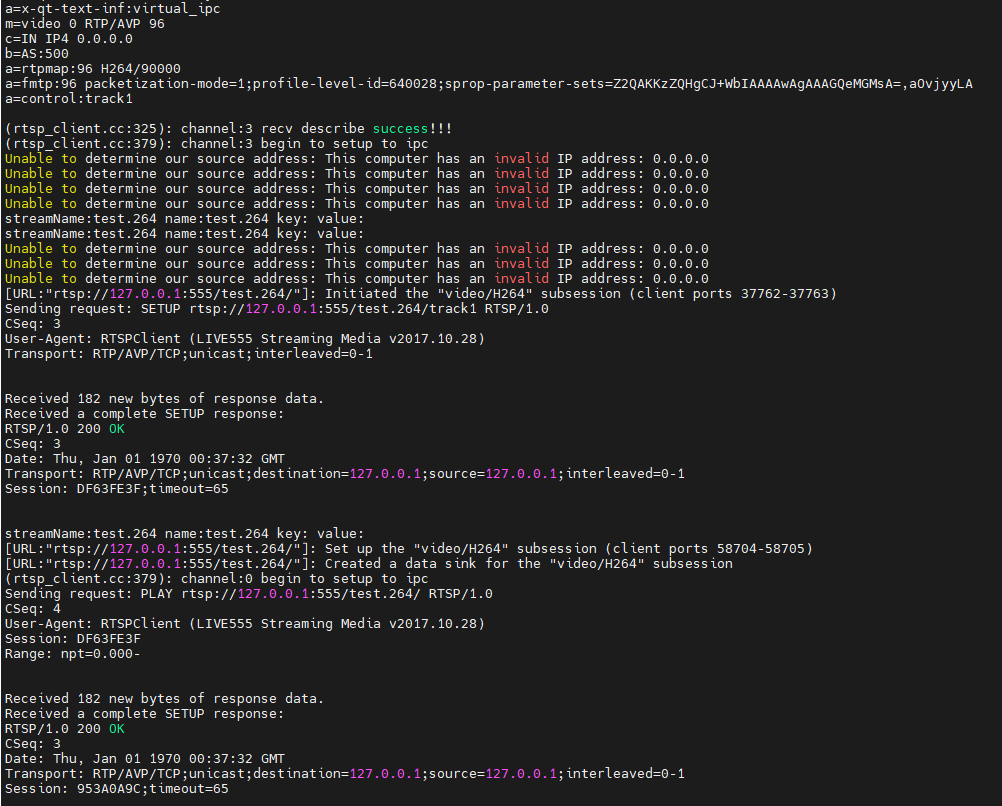Click the 'Session: DF63FE3F;timeout=65' line
The width and height of the screenshot is (1002, 806).
[116, 489]
